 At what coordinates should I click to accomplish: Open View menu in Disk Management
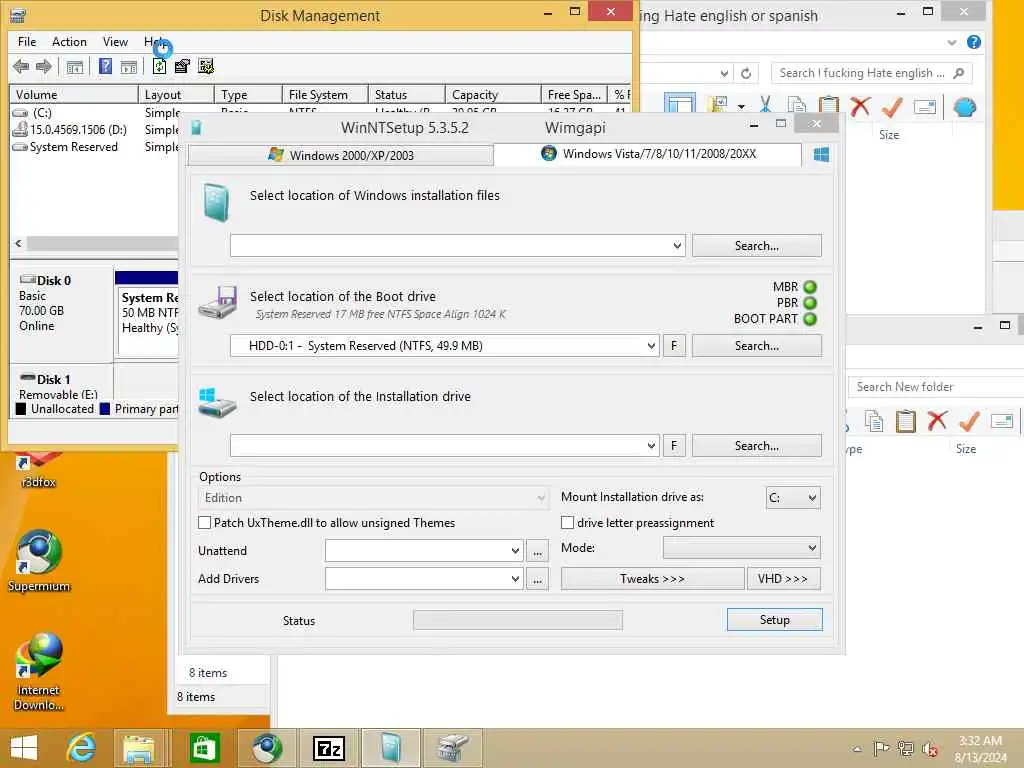point(115,42)
